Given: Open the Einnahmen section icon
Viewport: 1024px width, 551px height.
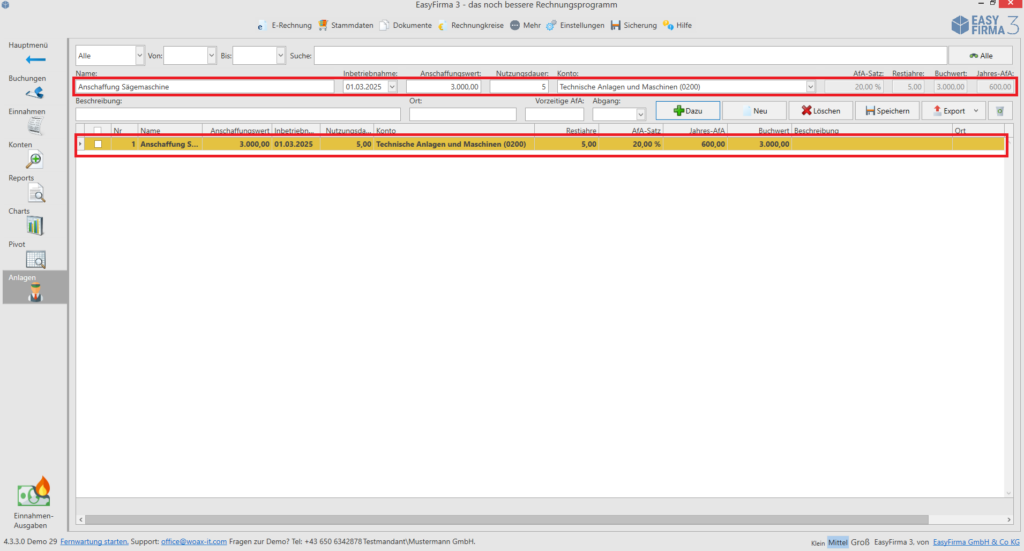Looking at the screenshot, I should pyautogui.click(x=35, y=126).
